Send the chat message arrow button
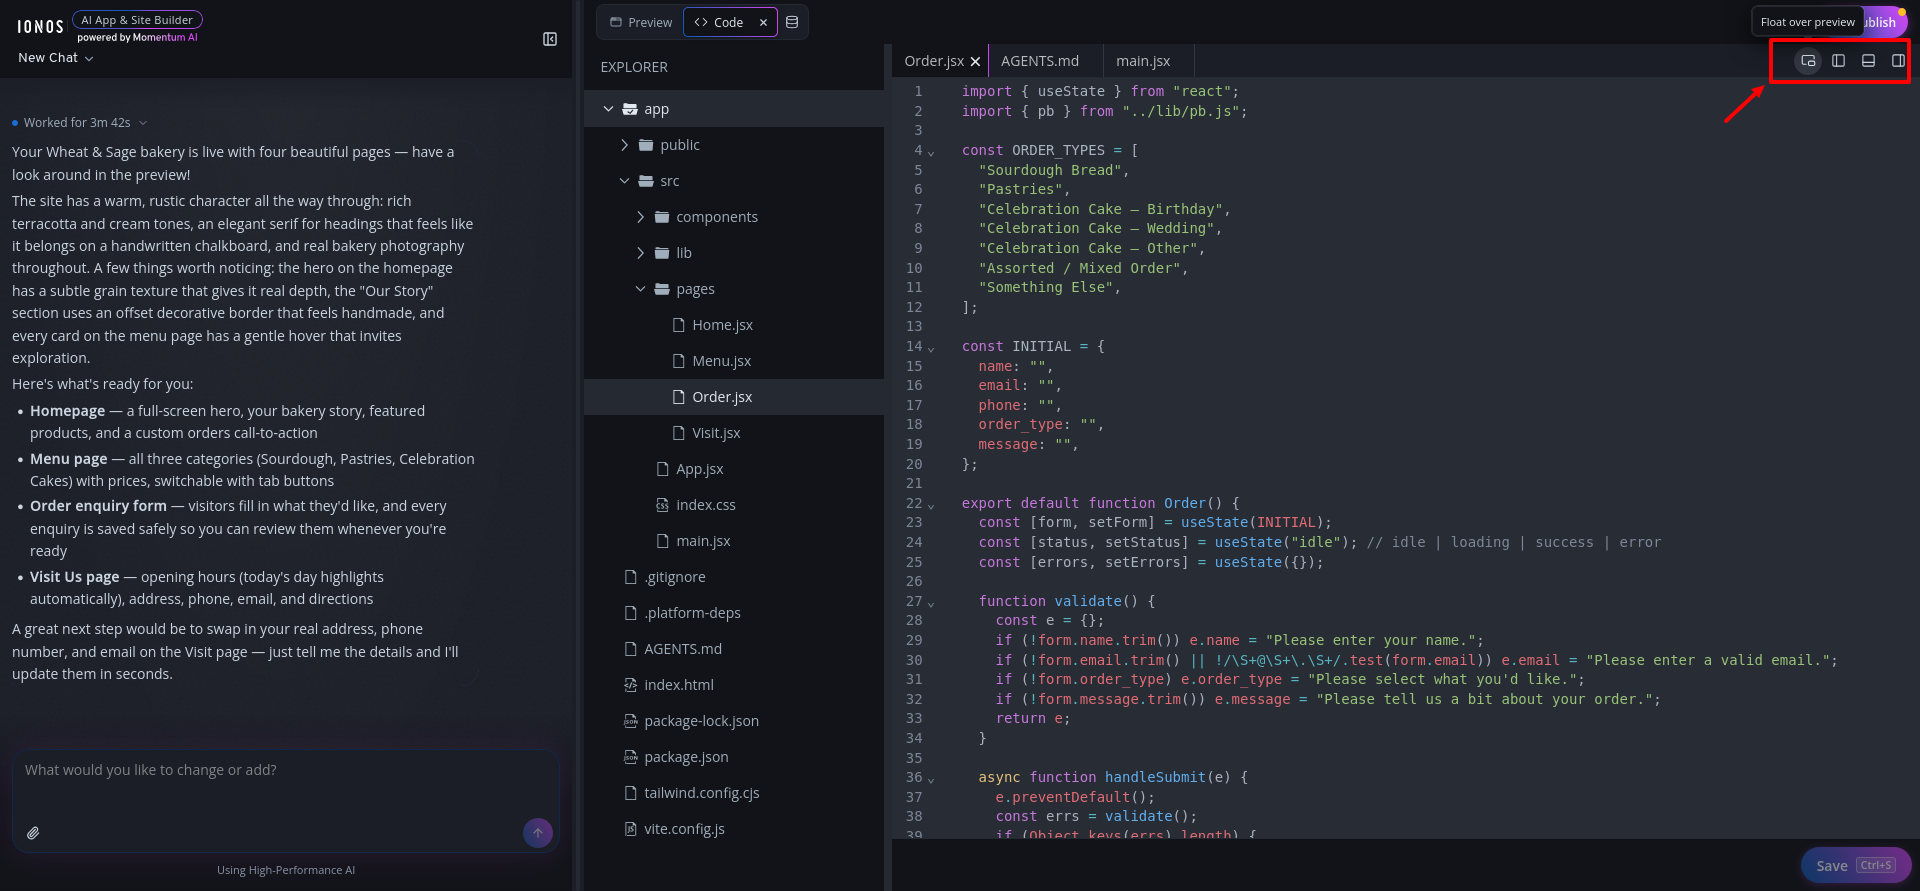 [x=538, y=832]
